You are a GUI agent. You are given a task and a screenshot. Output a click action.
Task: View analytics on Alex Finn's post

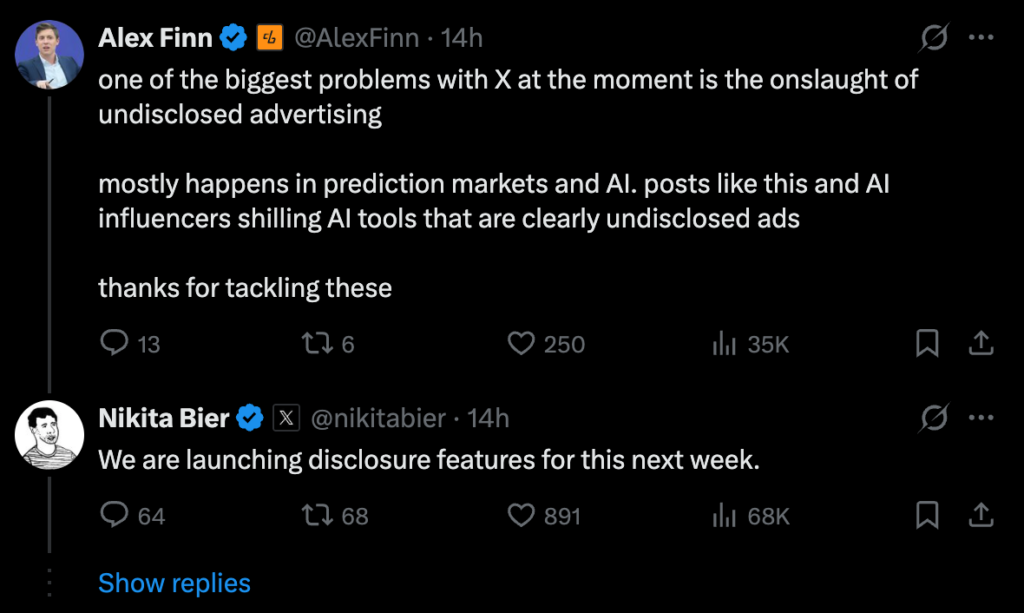(724, 344)
